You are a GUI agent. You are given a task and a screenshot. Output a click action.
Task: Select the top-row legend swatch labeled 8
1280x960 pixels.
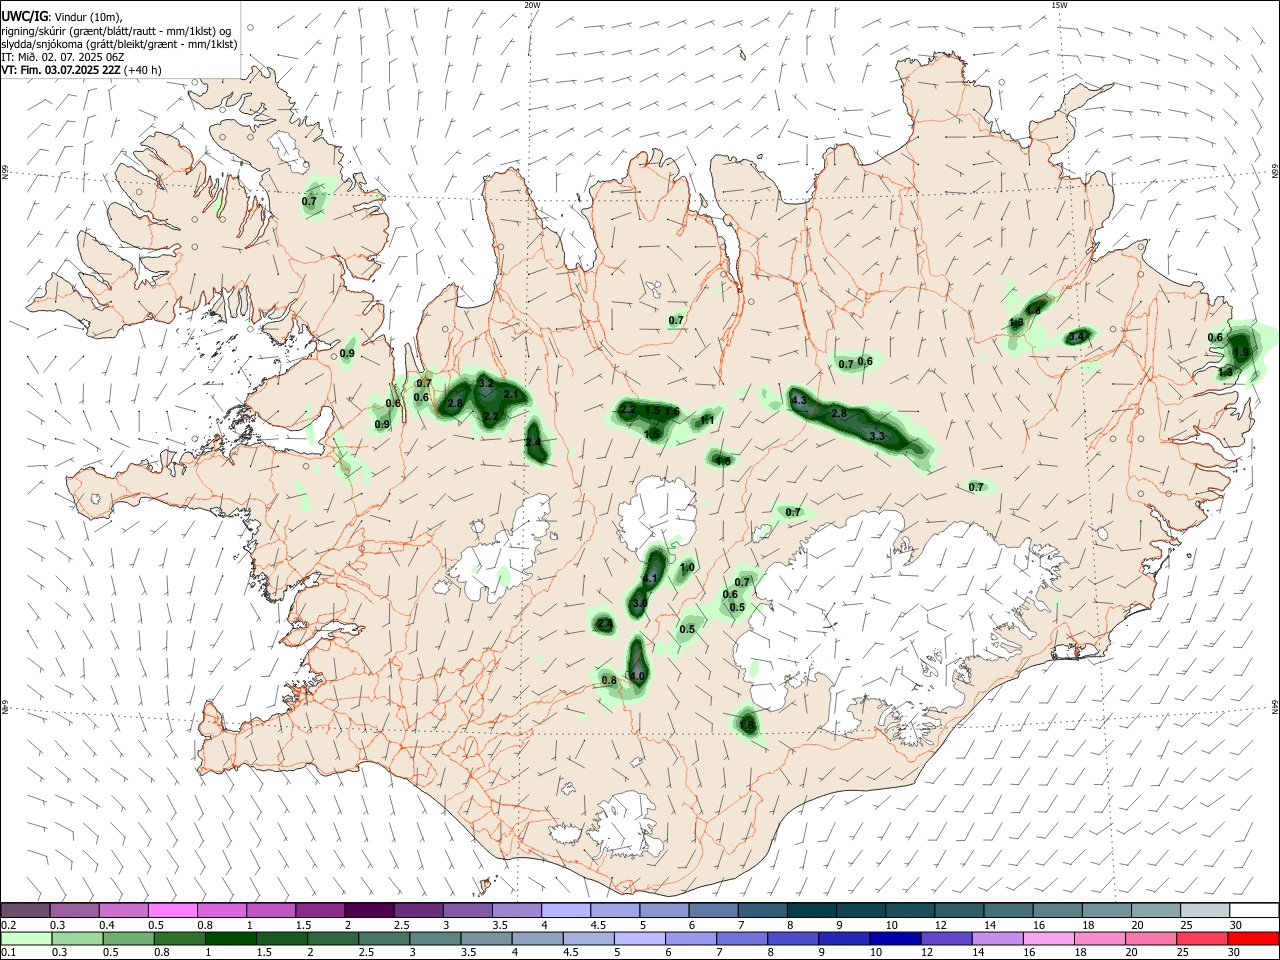[811, 910]
